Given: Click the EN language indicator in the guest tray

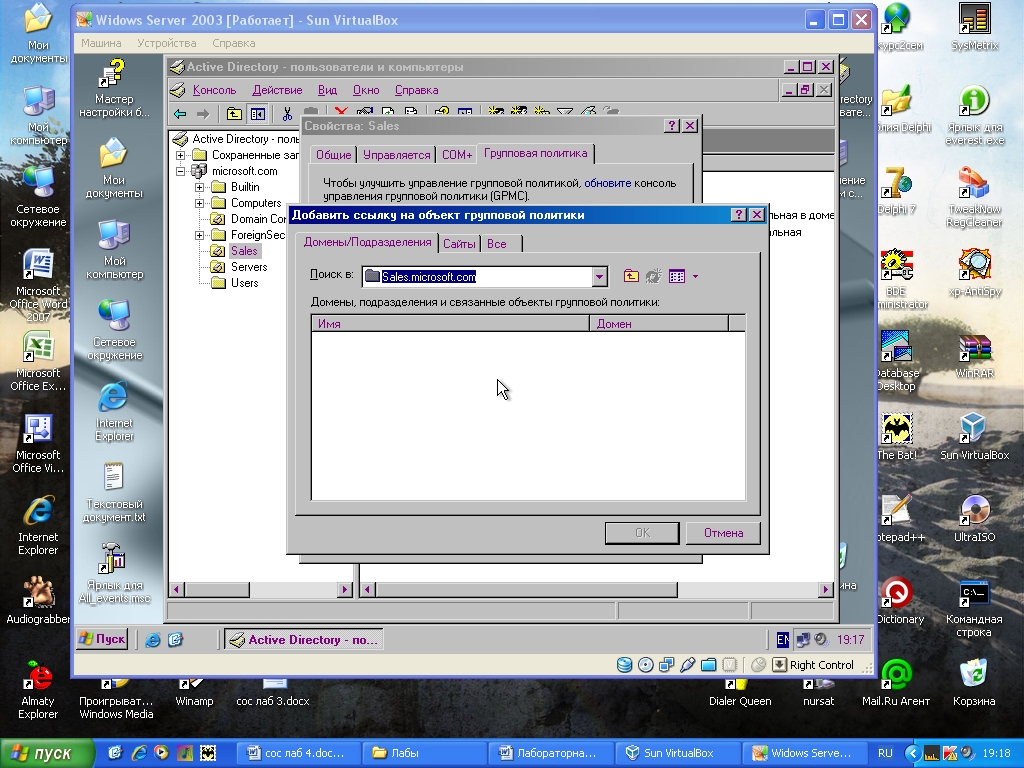Looking at the screenshot, I should (x=782, y=640).
